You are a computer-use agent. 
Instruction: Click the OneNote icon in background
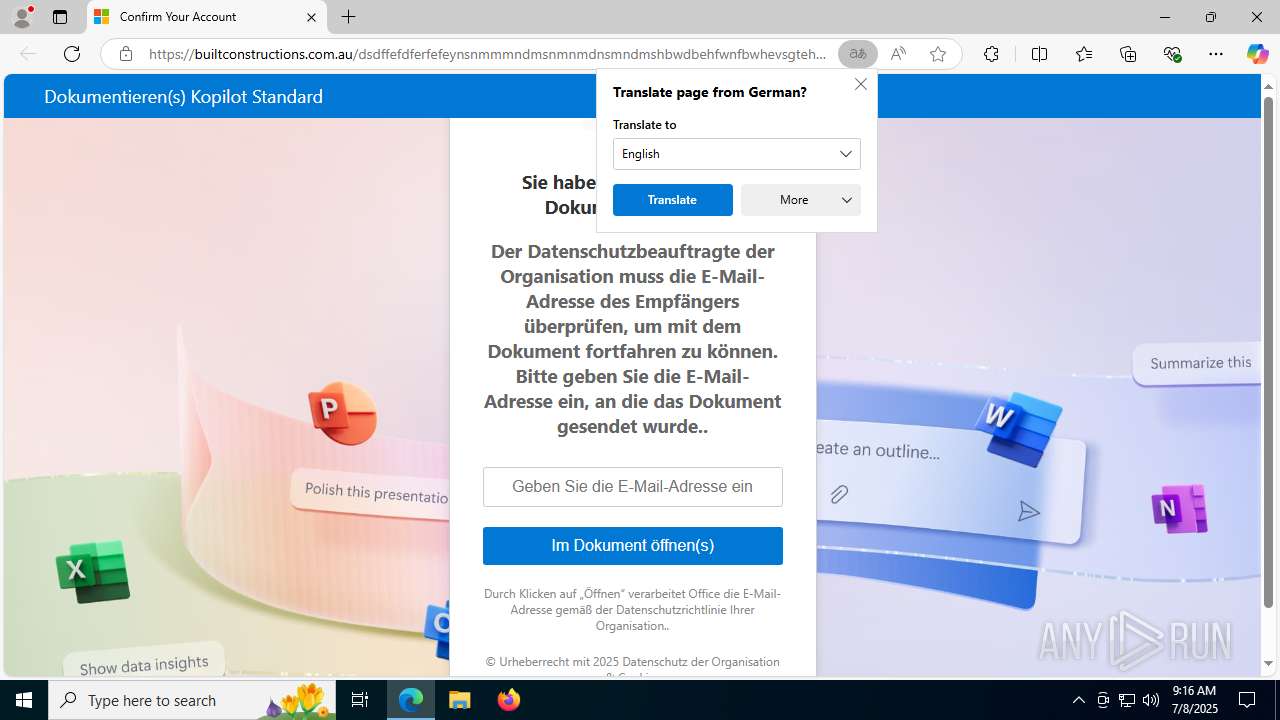[1179, 509]
